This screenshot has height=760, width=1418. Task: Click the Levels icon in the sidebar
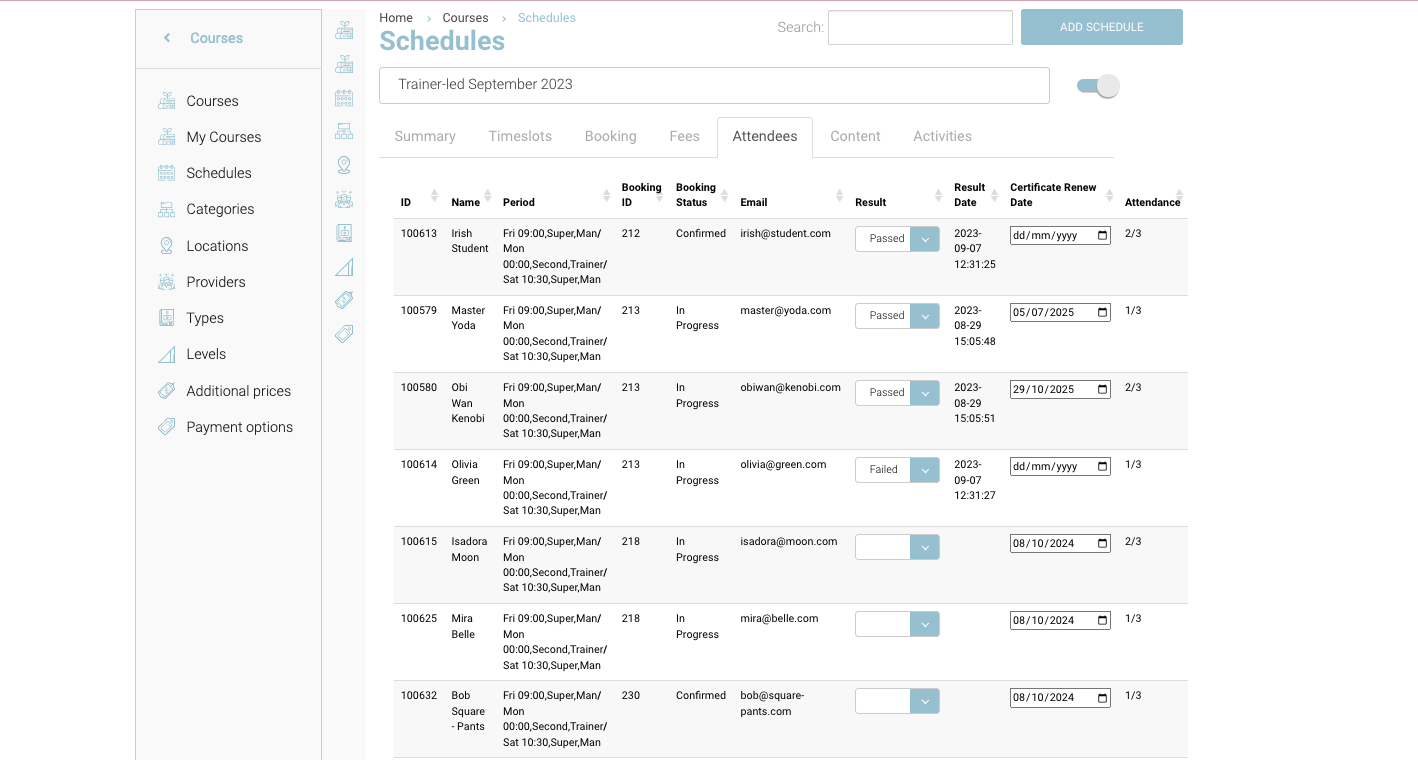click(167, 354)
